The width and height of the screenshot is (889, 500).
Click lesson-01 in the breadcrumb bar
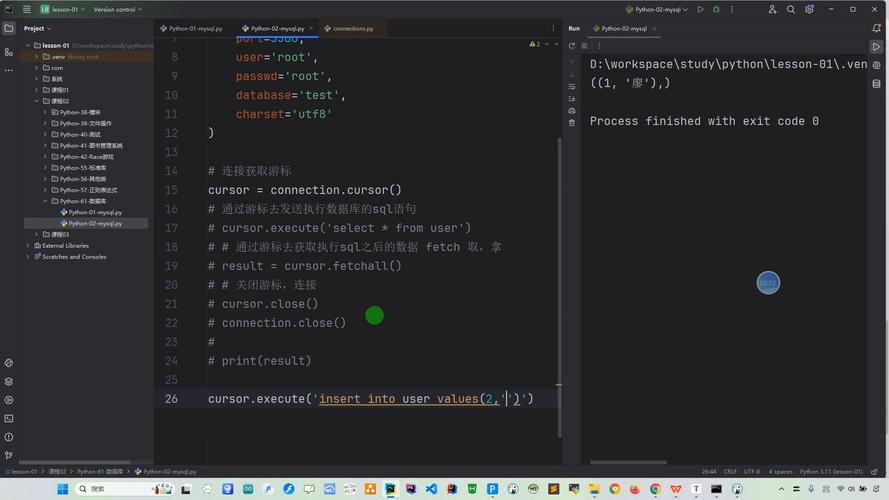22,472
